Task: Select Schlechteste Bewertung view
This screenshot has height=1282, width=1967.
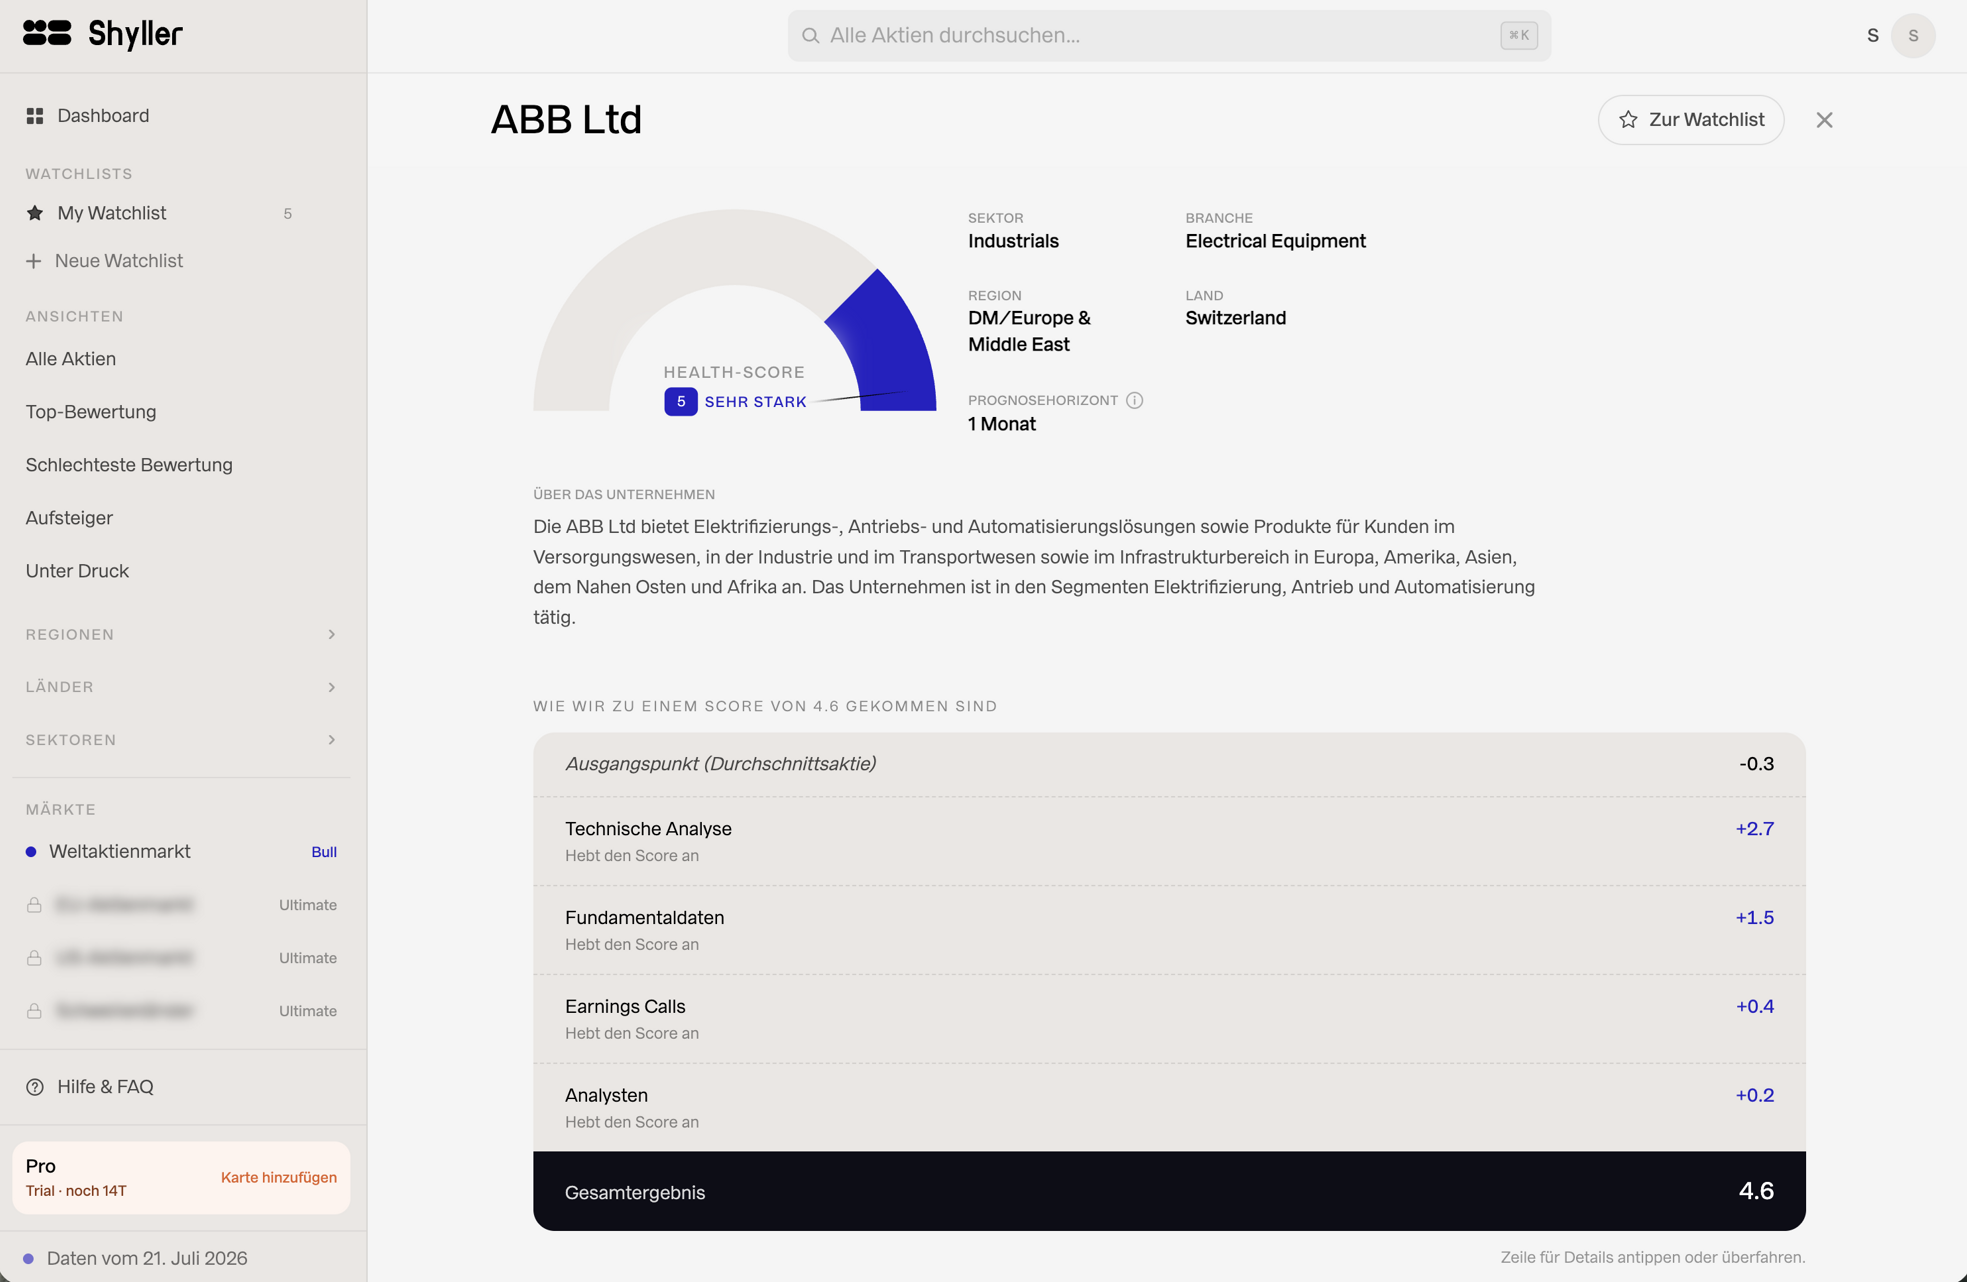Action: pos(181,465)
